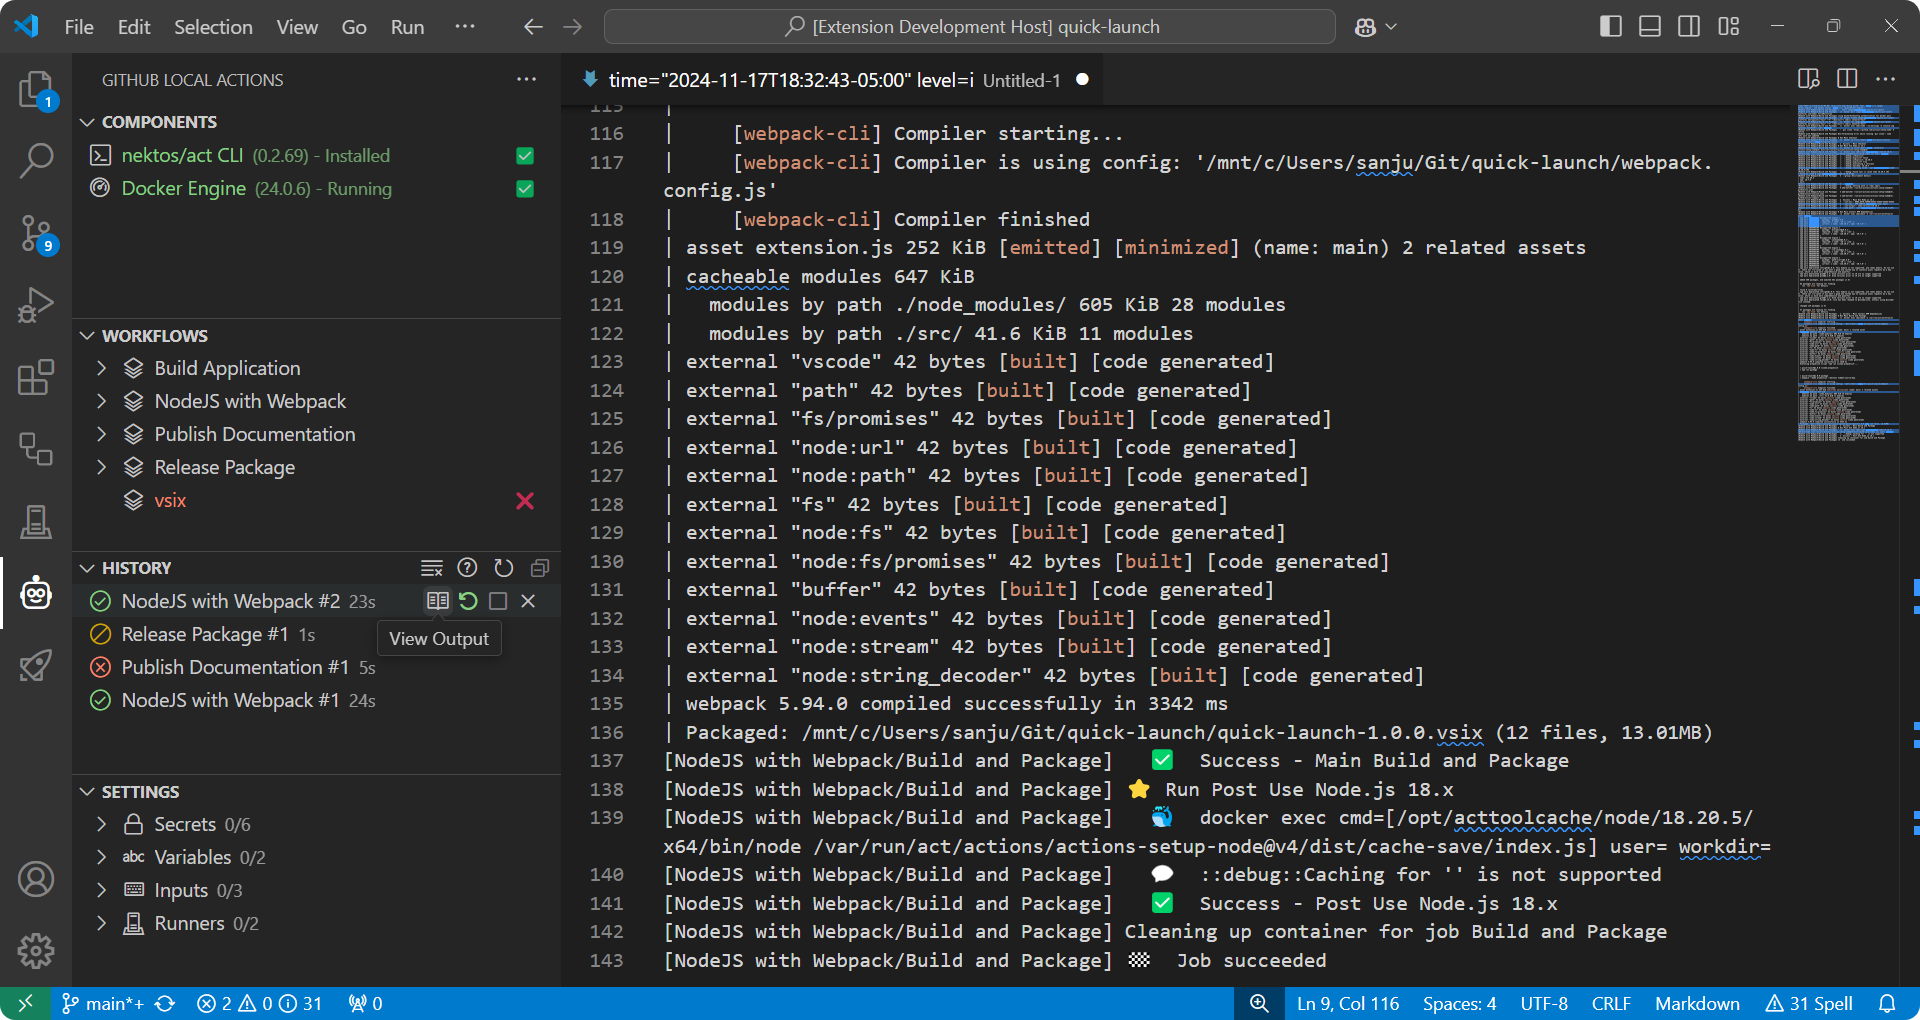Click the quick-launch command center search box

pyautogui.click(x=969, y=27)
